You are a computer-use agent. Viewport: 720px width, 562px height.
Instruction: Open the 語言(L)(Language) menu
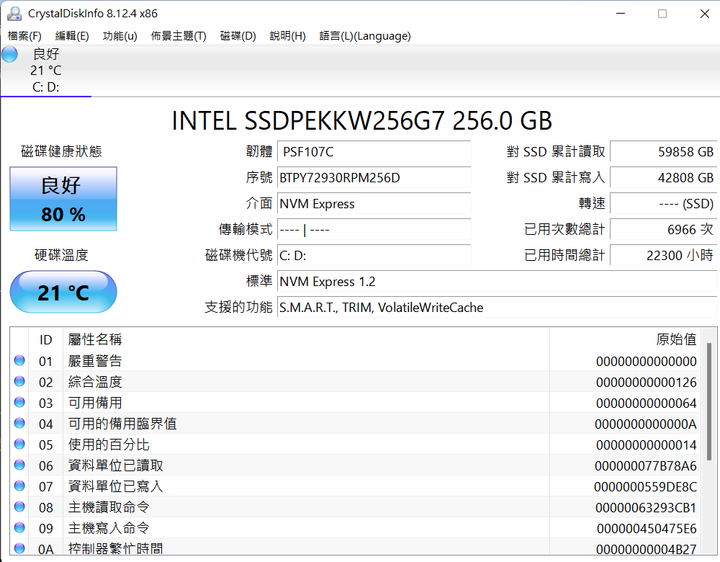tap(365, 36)
